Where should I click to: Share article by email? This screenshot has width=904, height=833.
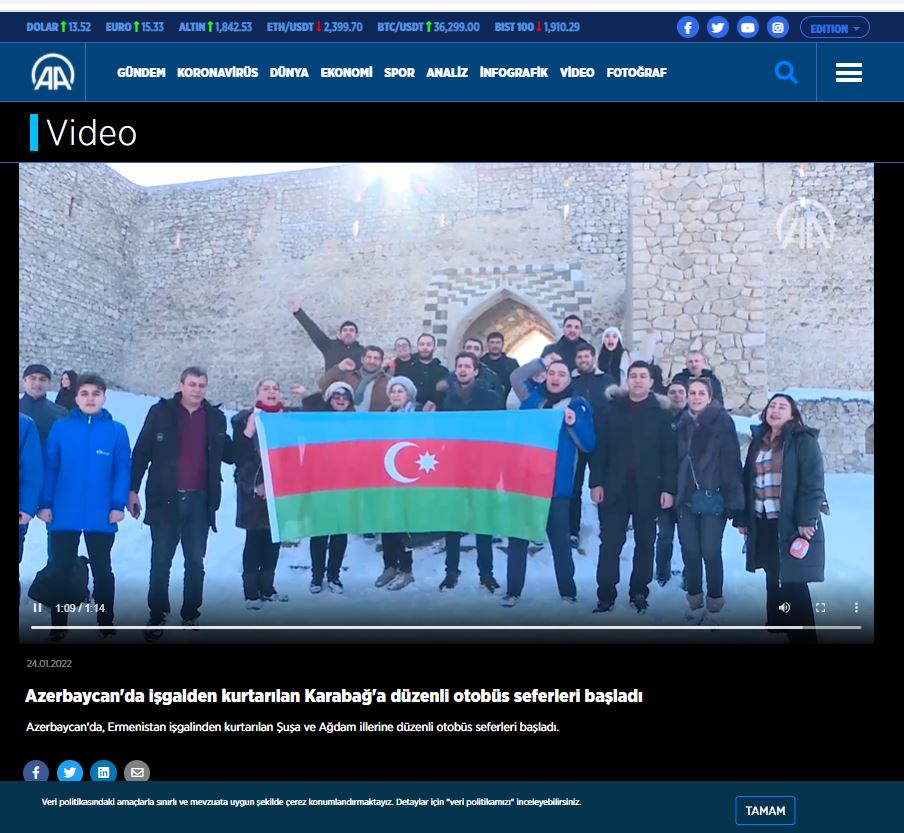(137, 772)
